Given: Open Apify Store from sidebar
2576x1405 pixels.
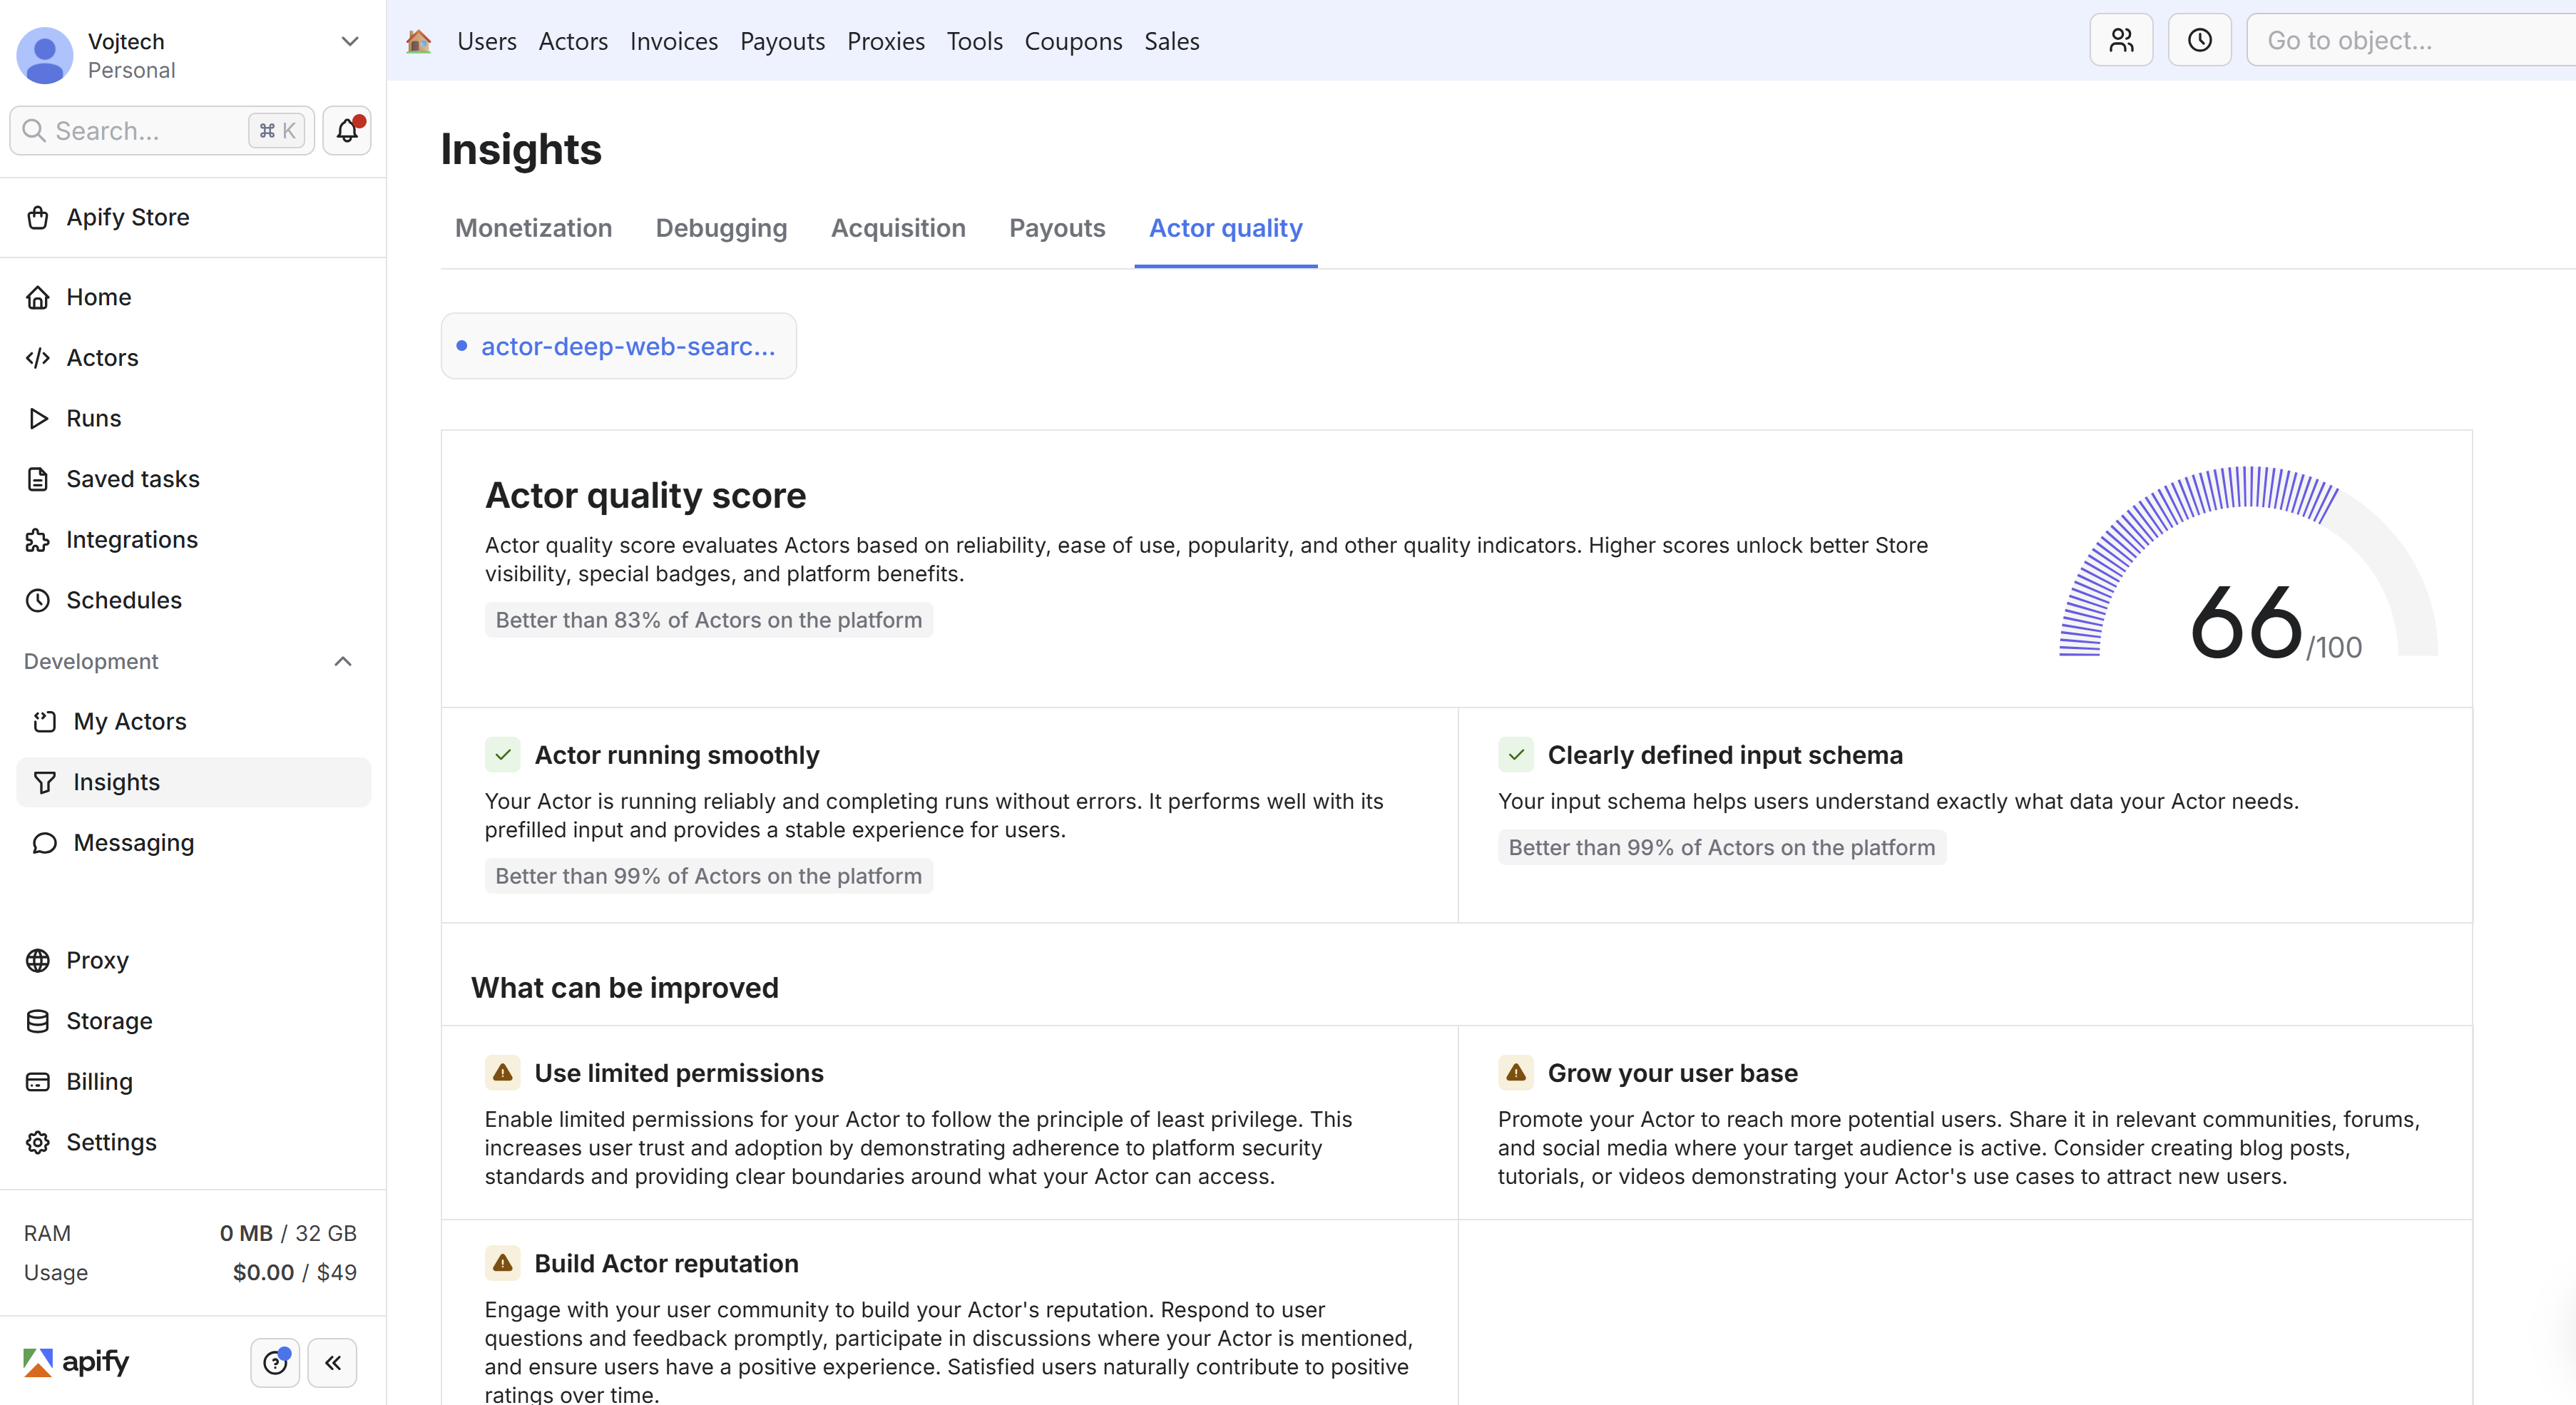Looking at the screenshot, I should pyautogui.click(x=127, y=217).
